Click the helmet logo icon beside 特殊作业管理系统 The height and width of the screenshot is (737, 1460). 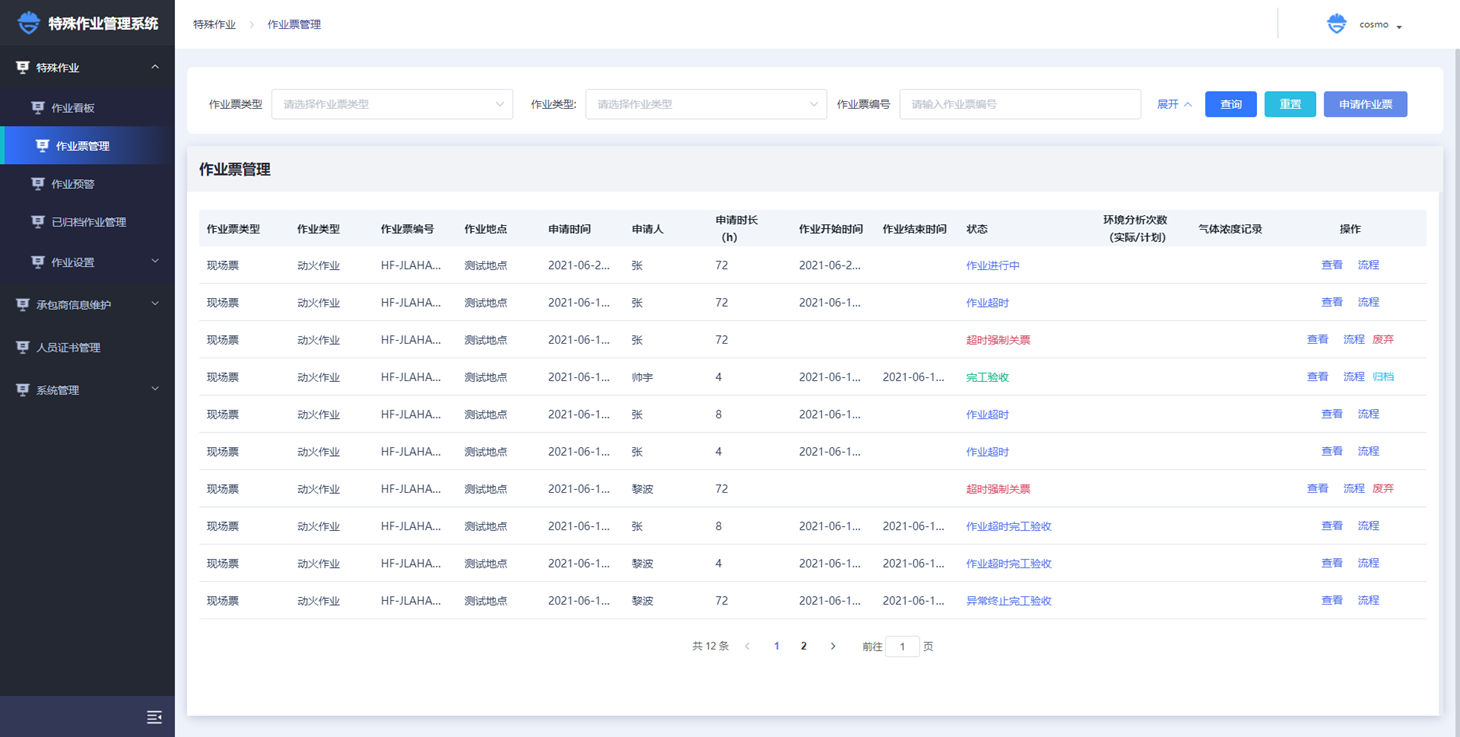click(x=29, y=23)
